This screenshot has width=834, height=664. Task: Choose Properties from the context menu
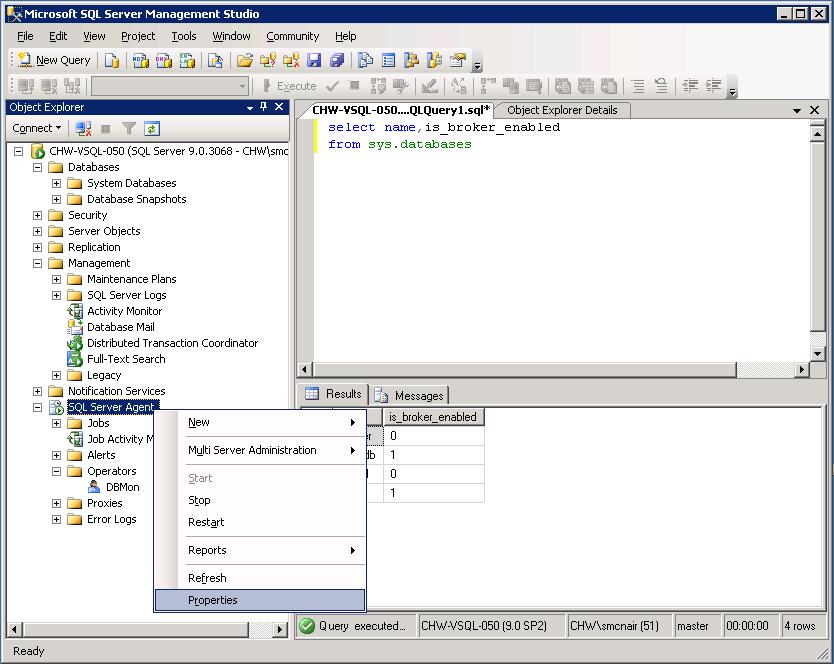pos(260,600)
